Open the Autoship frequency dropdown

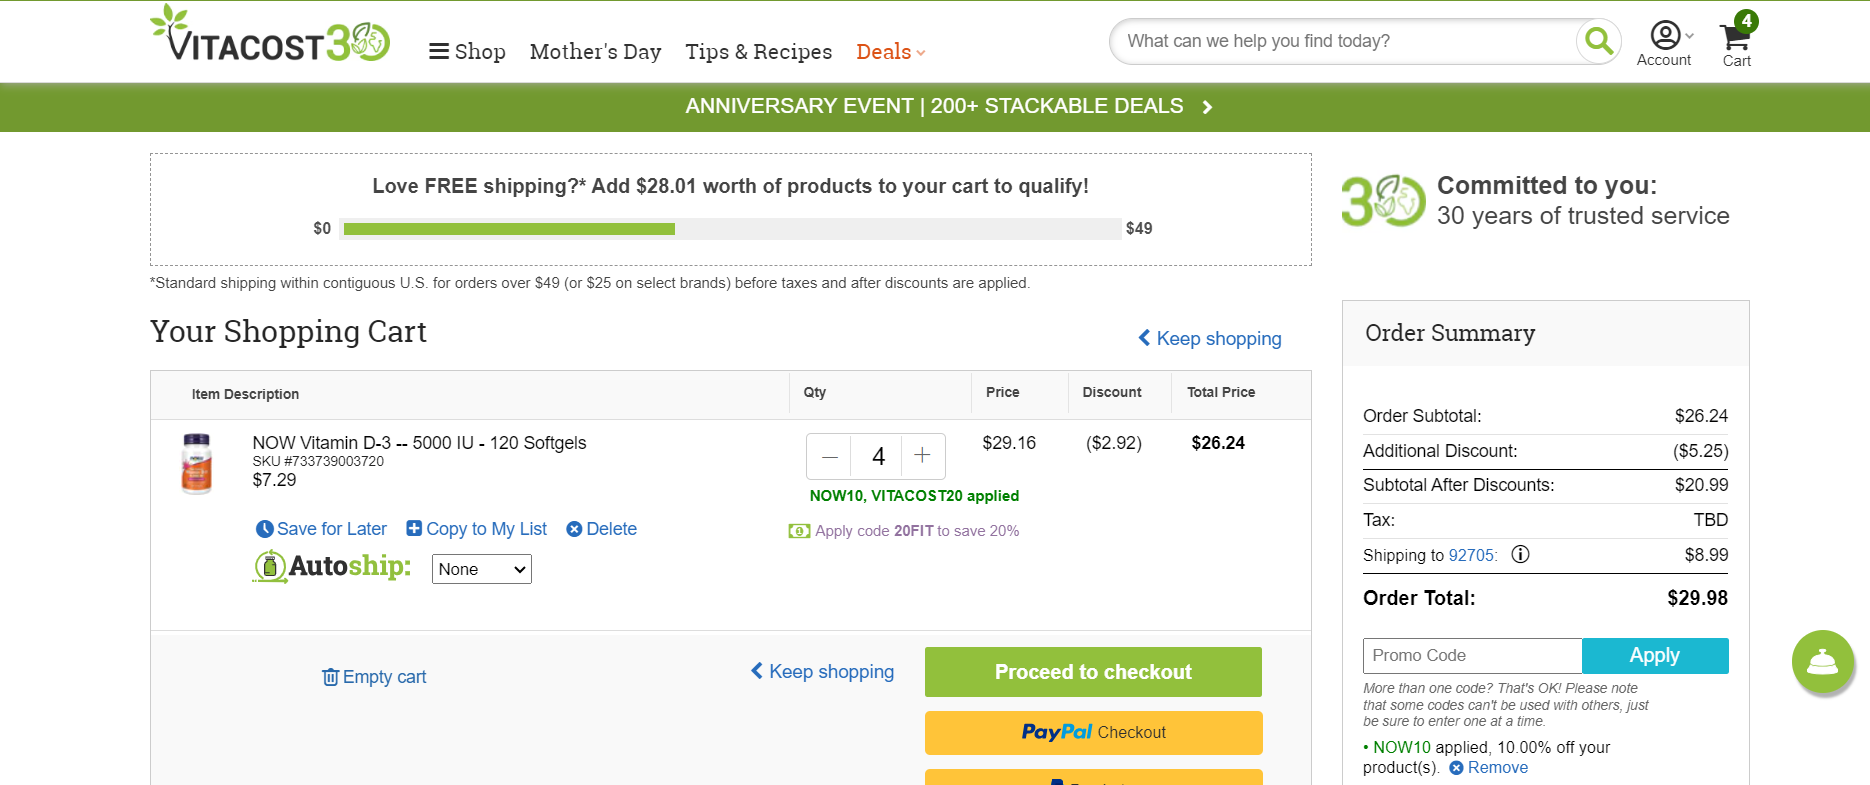pos(482,569)
